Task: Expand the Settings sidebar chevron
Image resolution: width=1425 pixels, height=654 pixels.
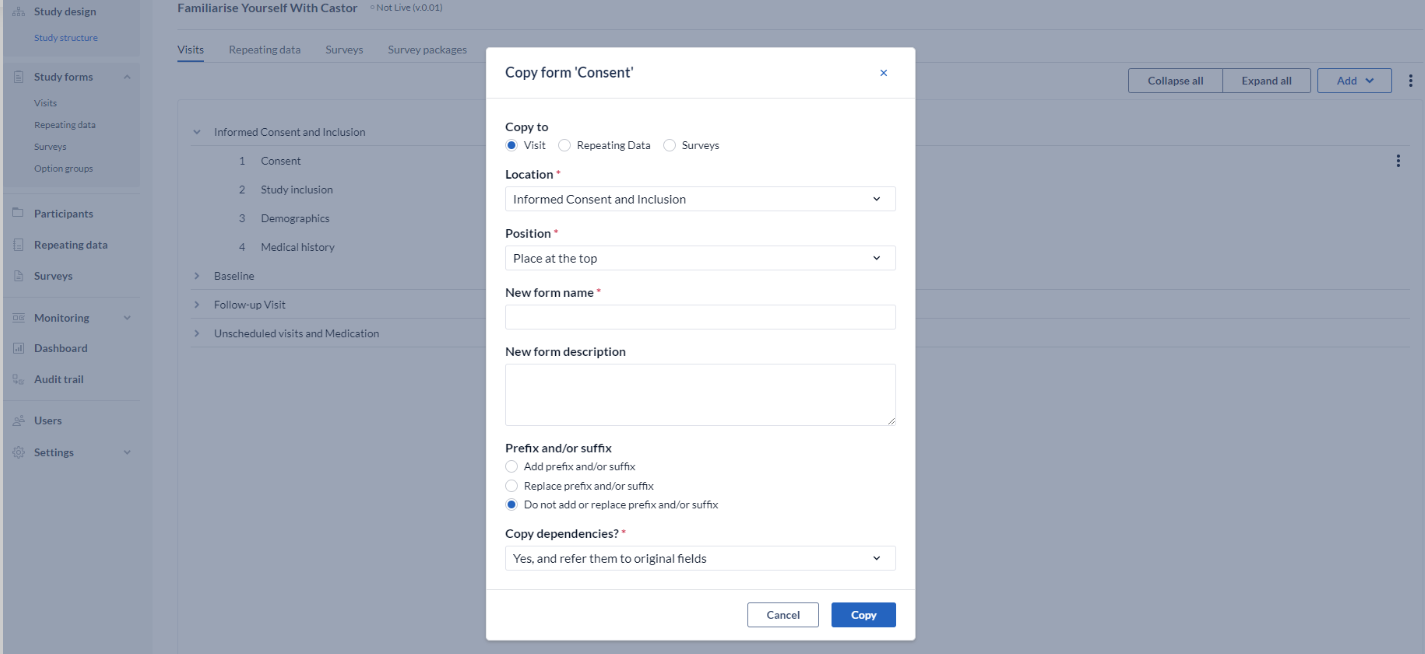Action: click(127, 453)
